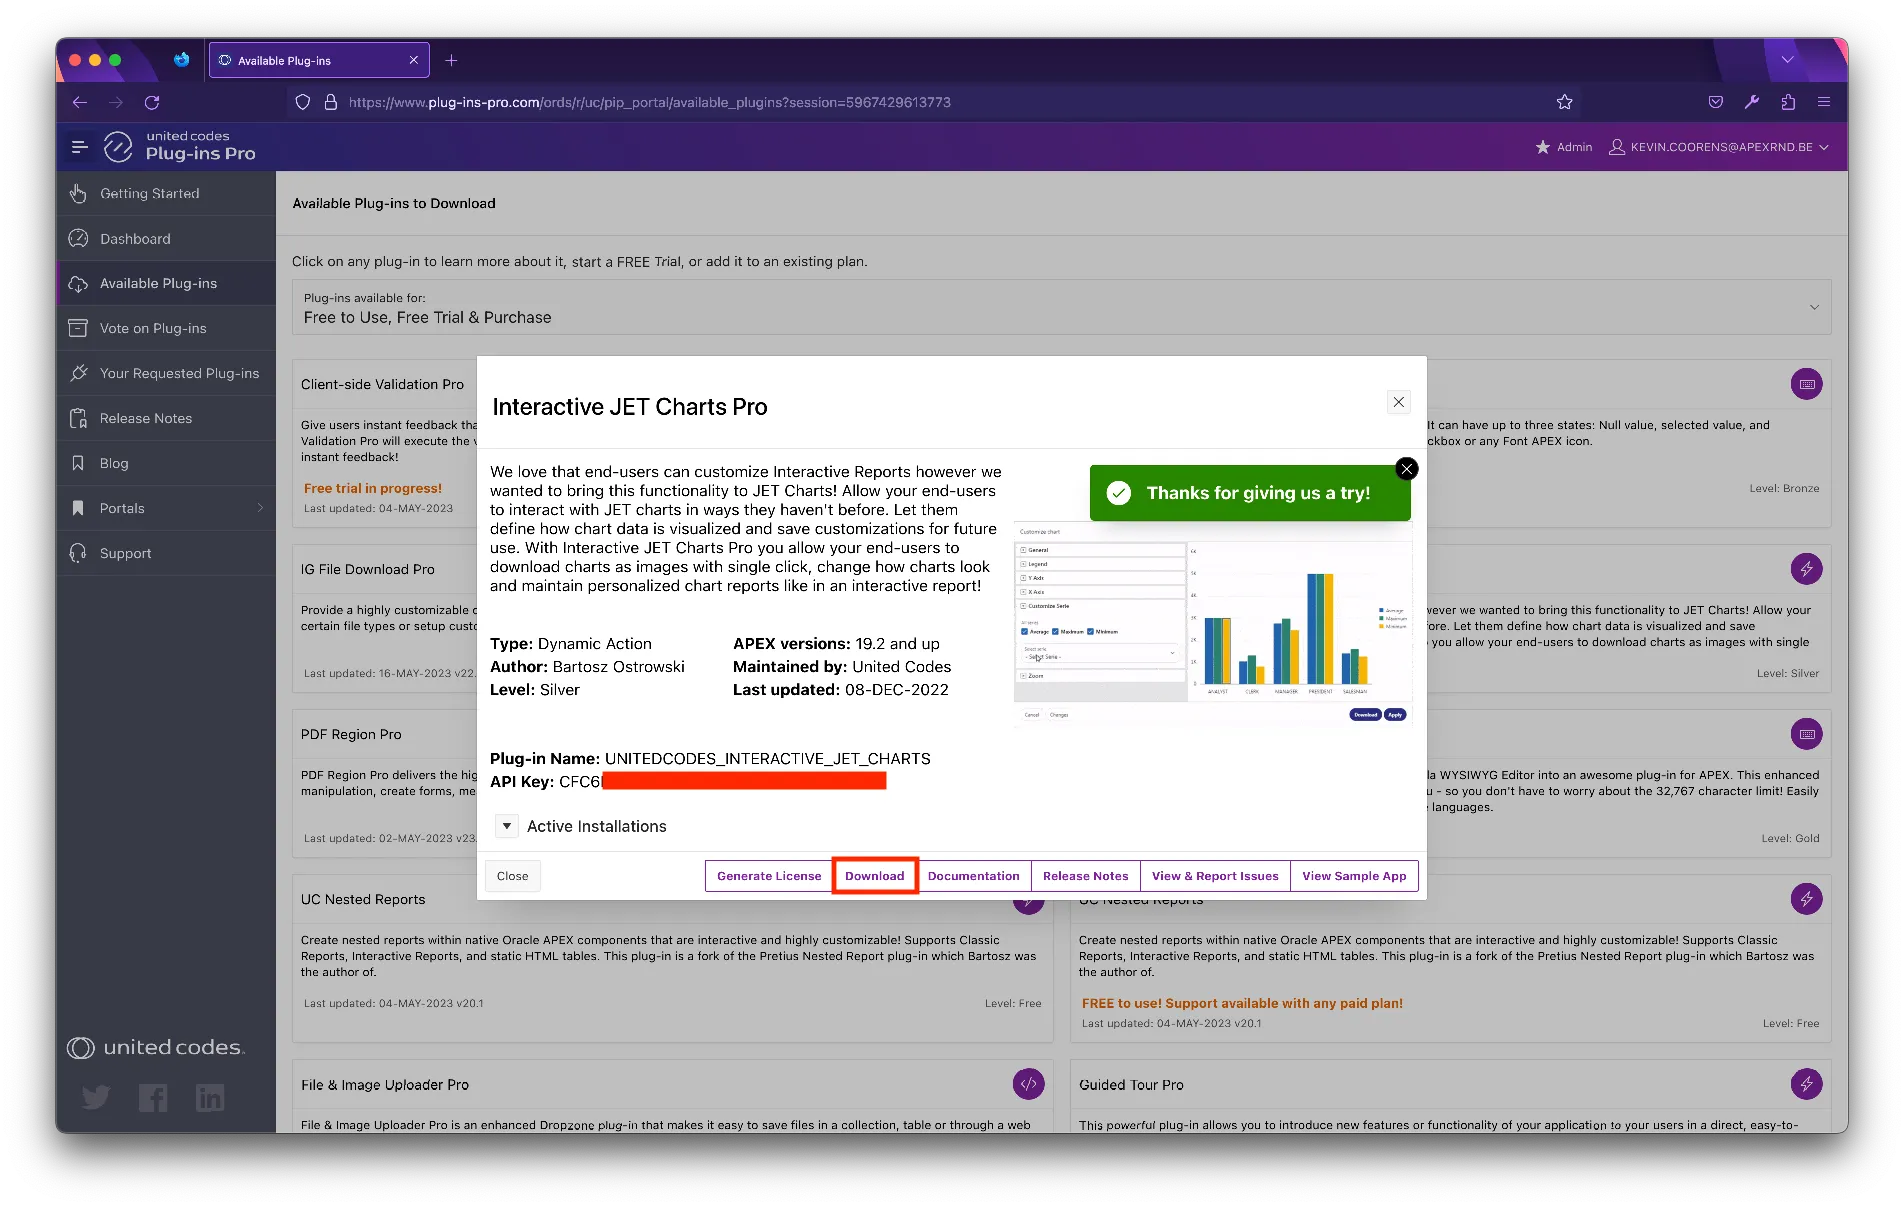Close the Available Plug-ins browser tab
The width and height of the screenshot is (1904, 1207).
coord(414,60)
